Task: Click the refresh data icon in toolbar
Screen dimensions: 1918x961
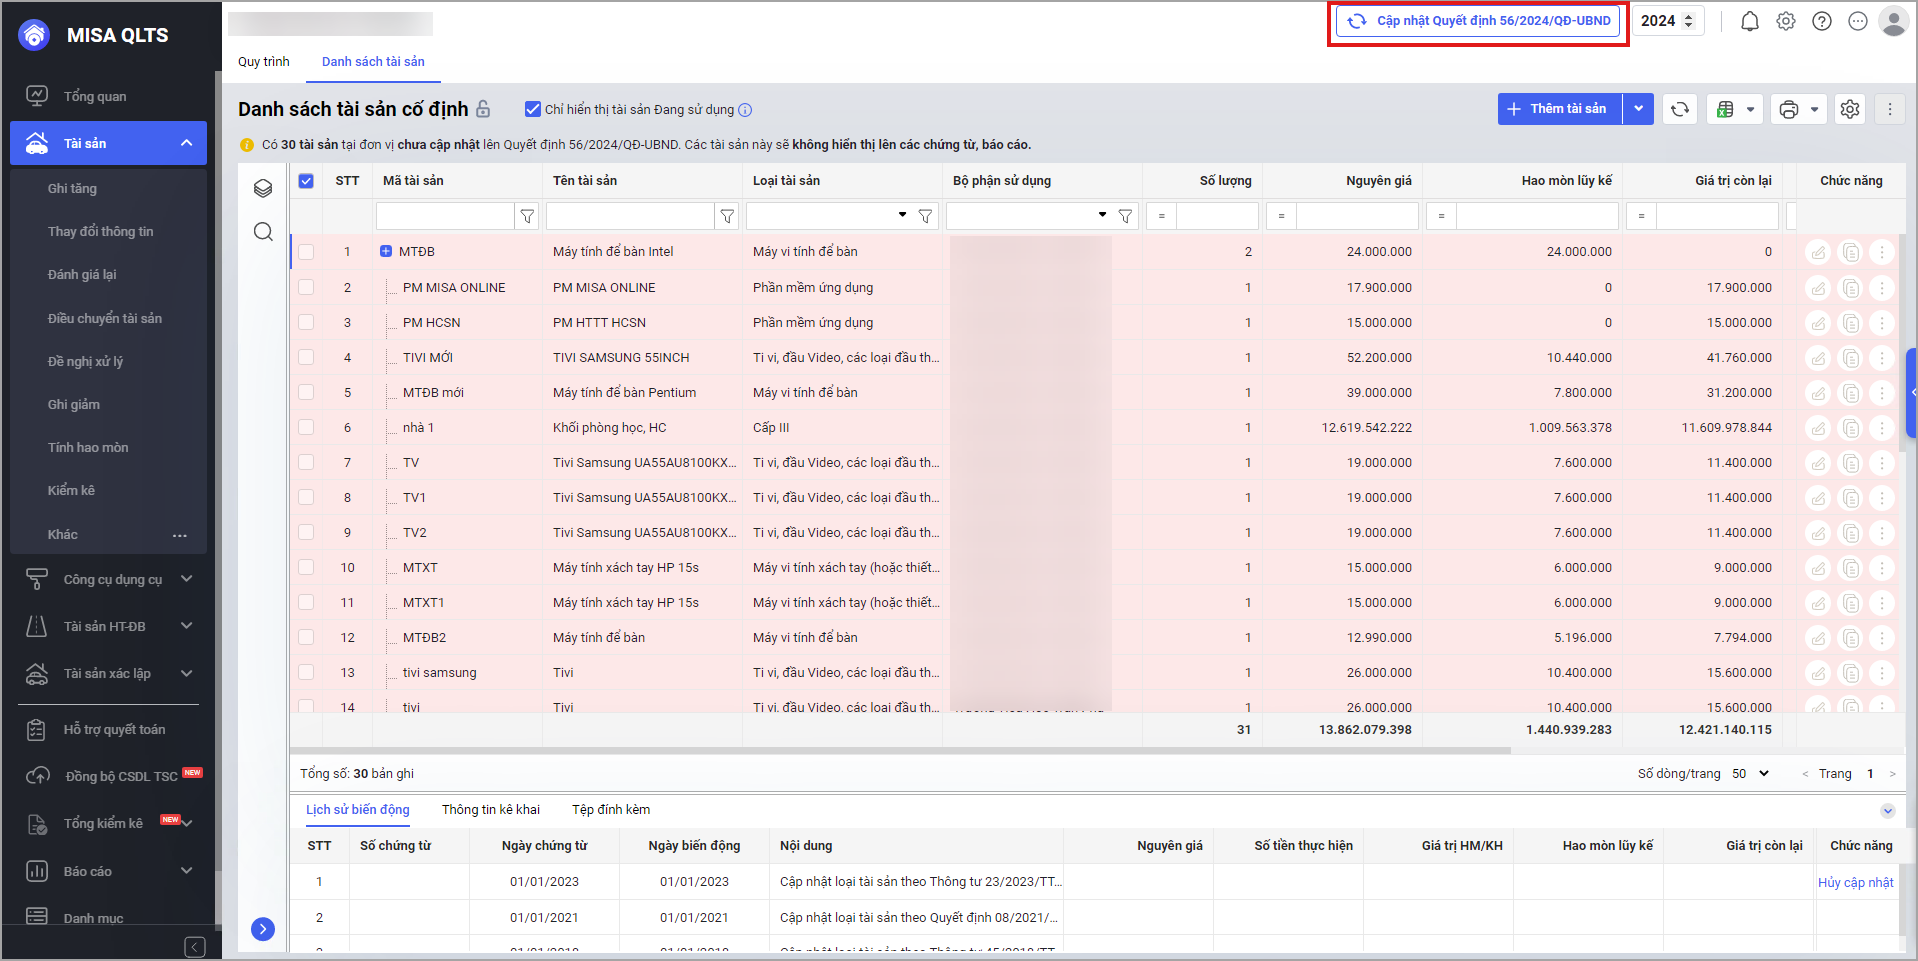Action: (x=1680, y=109)
